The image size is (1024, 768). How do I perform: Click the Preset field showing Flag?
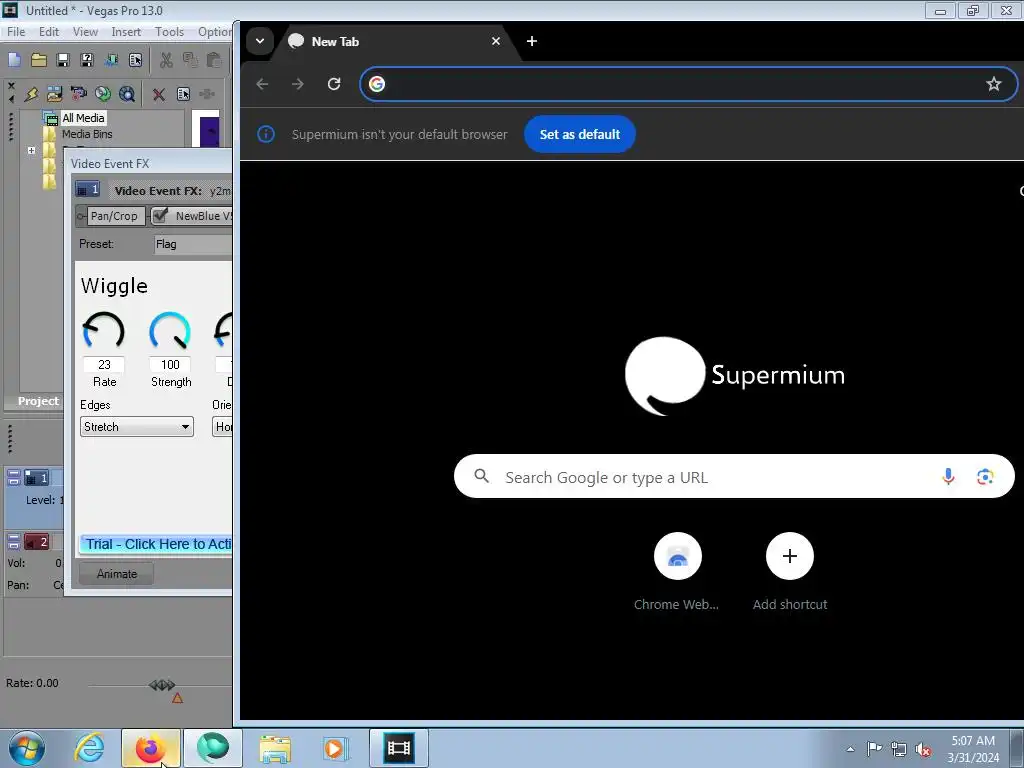coord(193,244)
